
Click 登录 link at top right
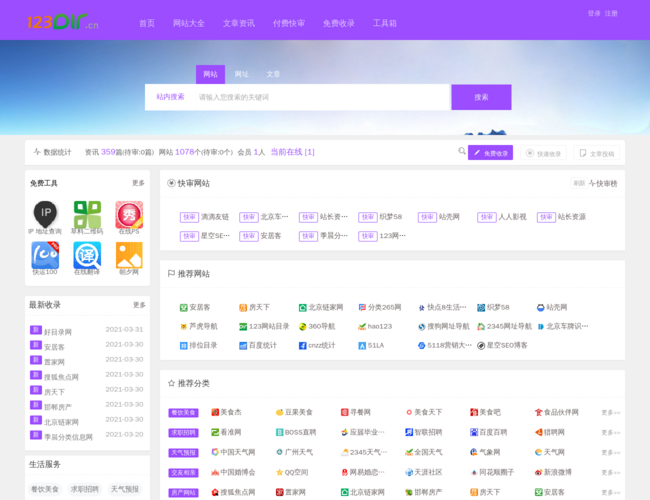pos(594,13)
